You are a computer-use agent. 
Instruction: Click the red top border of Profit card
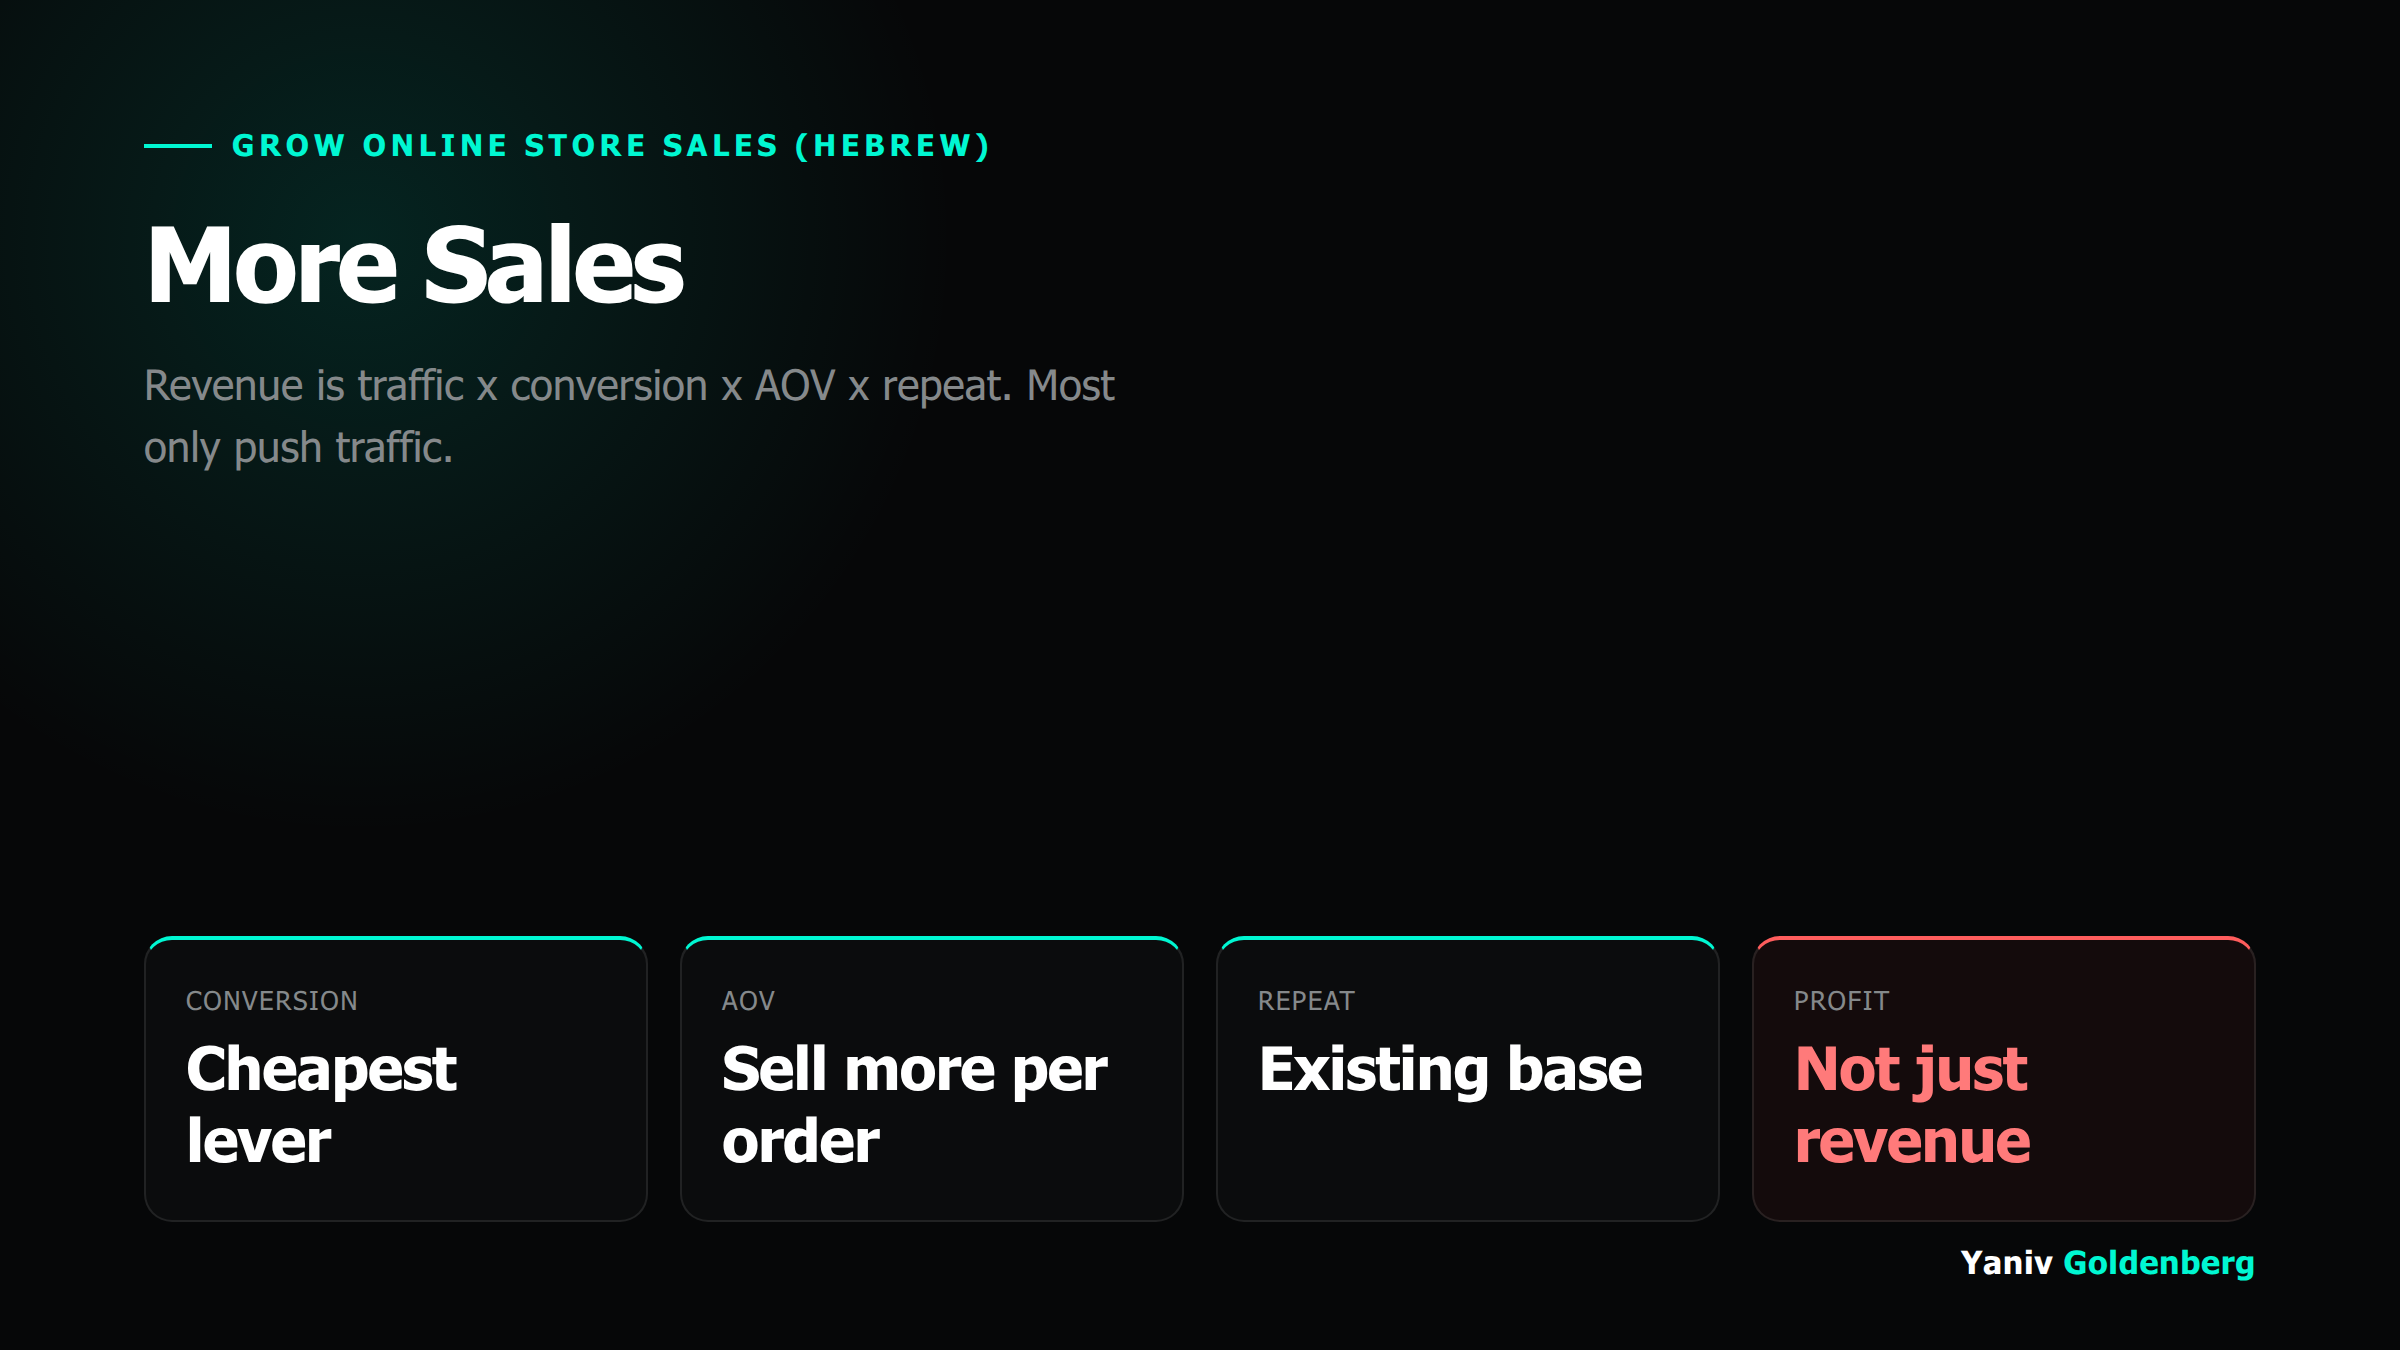2004,938
